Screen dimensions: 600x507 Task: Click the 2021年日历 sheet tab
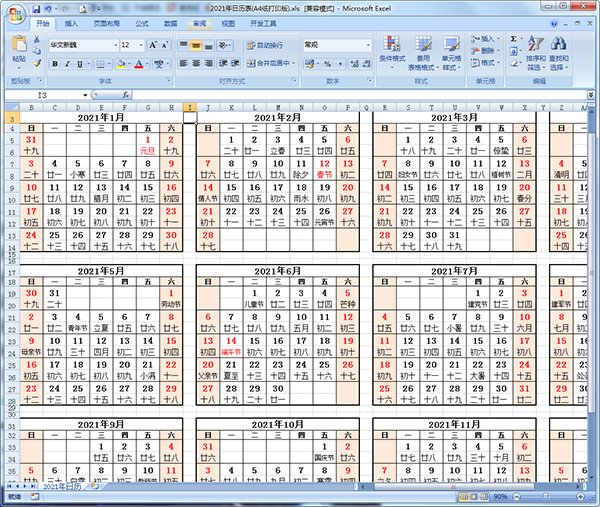62,486
